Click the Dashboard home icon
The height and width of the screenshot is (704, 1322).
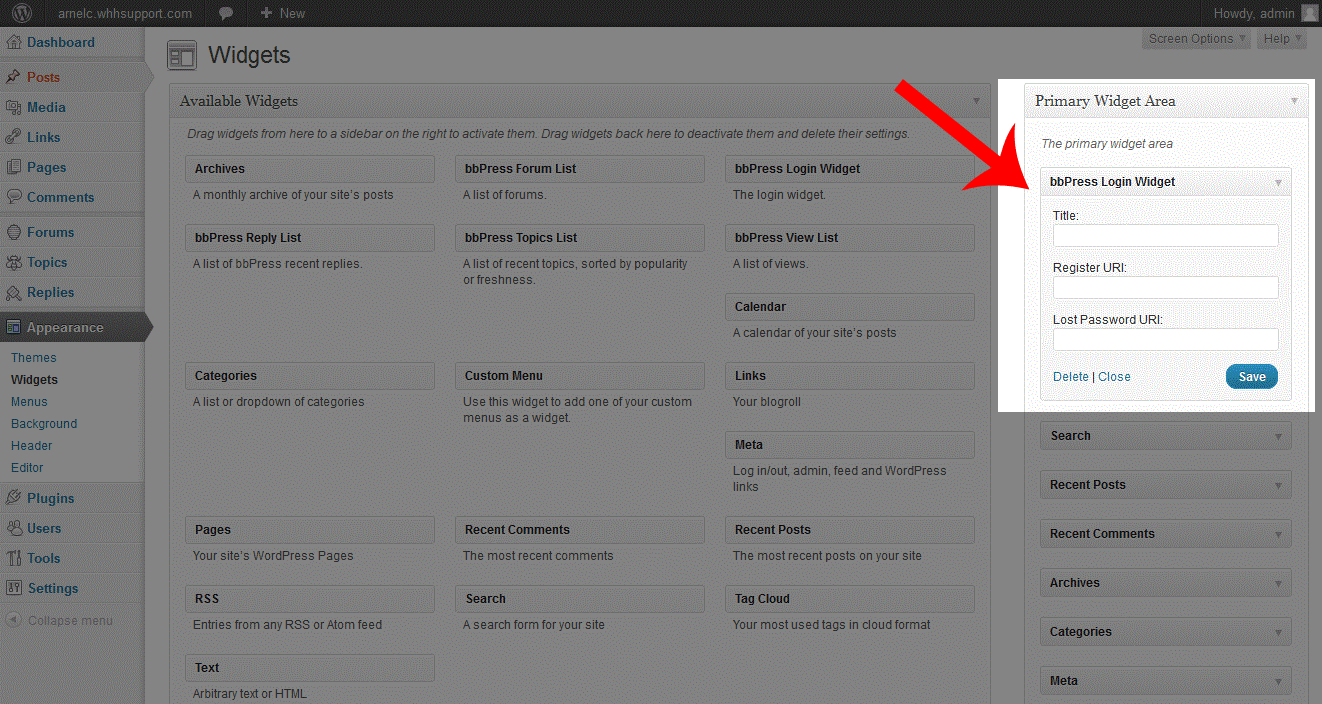click(14, 43)
